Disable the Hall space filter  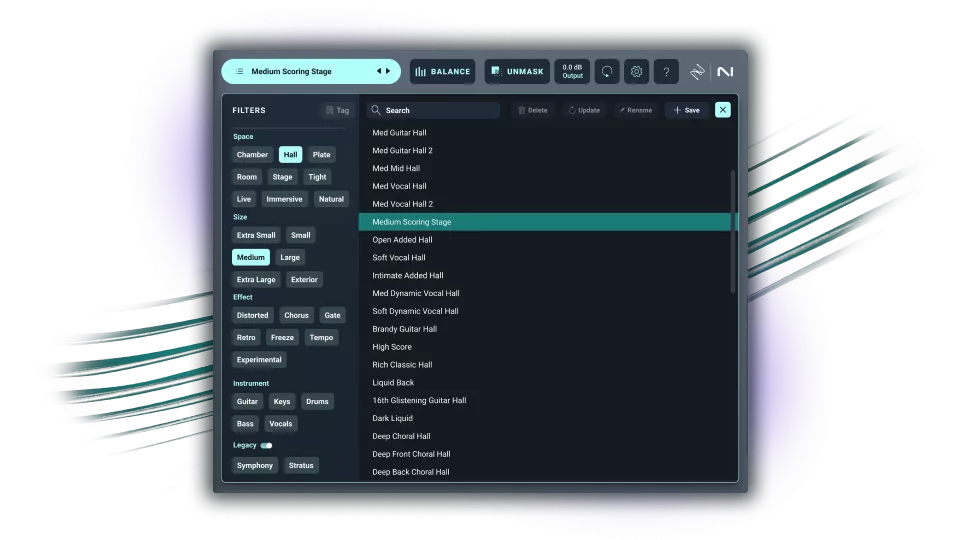290,155
